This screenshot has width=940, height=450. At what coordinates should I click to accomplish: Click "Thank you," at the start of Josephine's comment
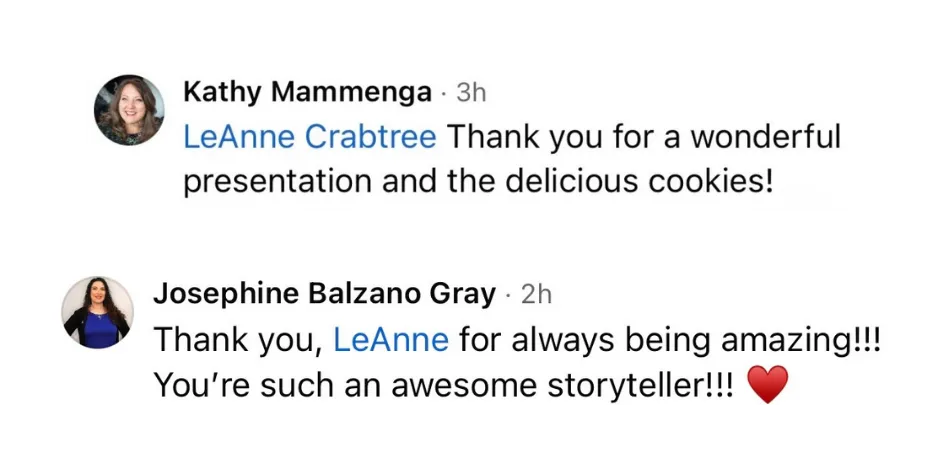click(237, 340)
